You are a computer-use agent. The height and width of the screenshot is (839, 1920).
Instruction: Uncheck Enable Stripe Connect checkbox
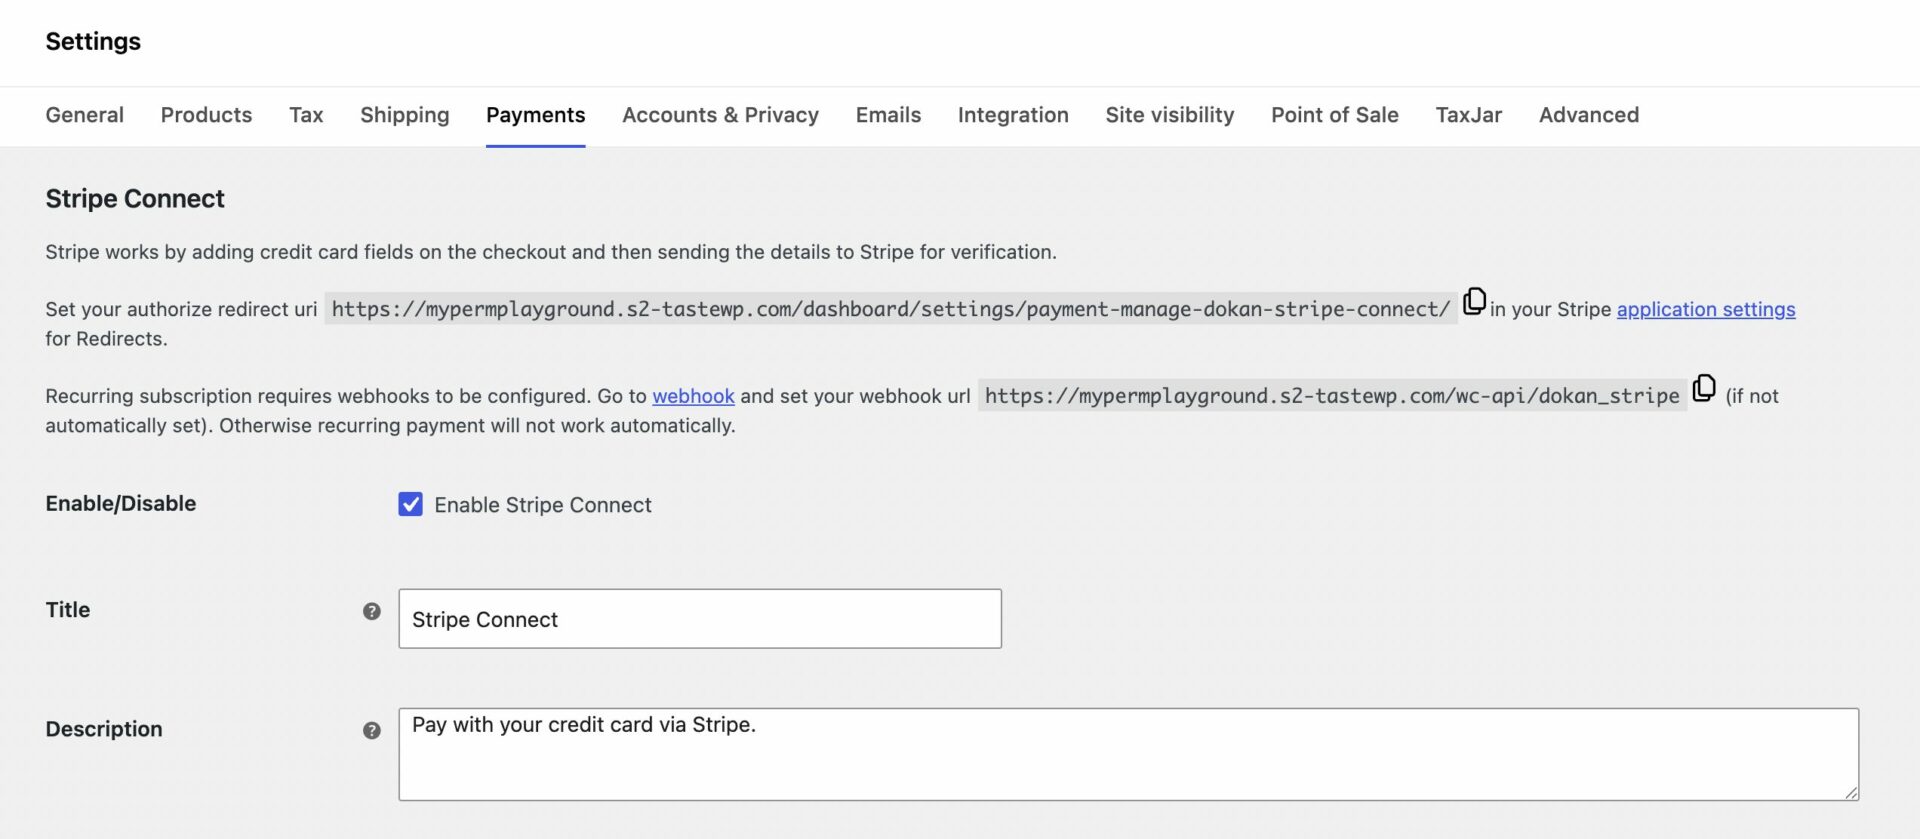click(x=410, y=504)
